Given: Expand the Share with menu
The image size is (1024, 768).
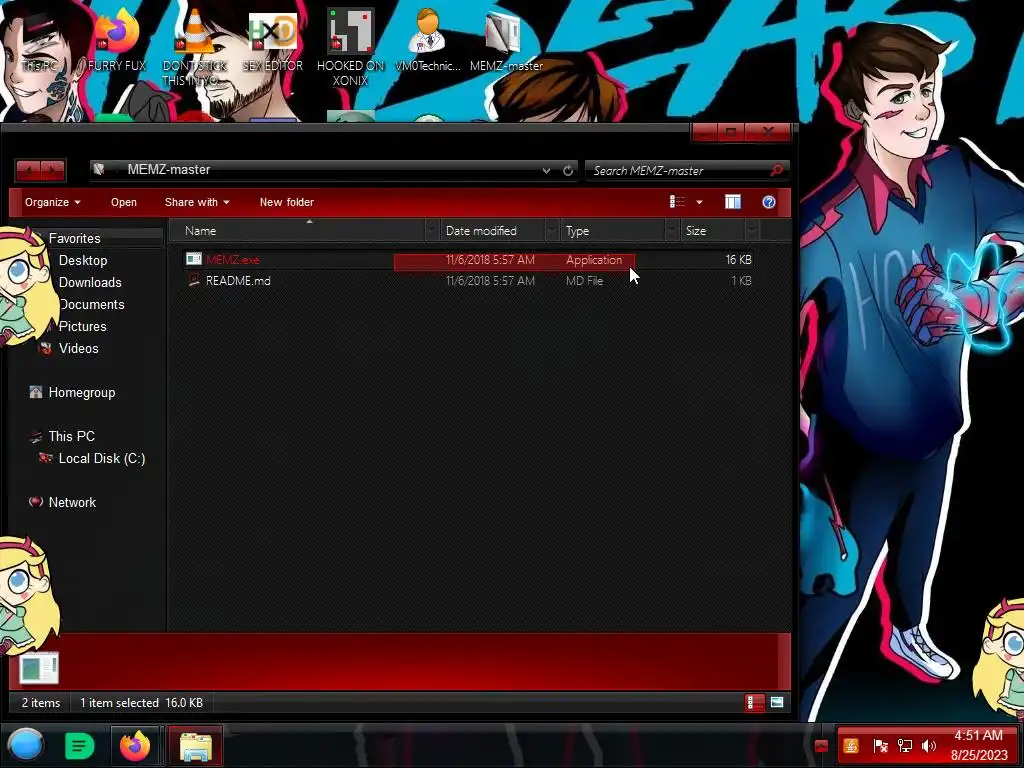Looking at the screenshot, I should point(197,202).
